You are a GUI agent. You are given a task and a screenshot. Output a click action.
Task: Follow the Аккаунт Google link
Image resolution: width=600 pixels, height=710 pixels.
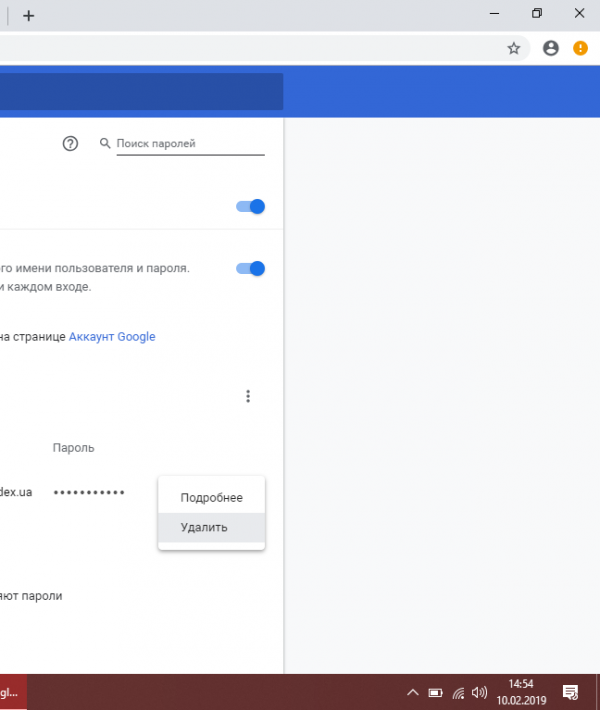tap(112, 337)
